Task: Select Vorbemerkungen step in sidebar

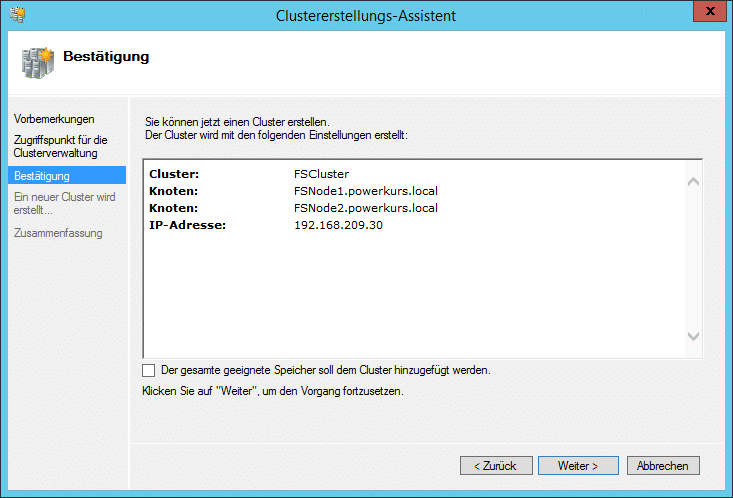Action: [x=54, y=119]
